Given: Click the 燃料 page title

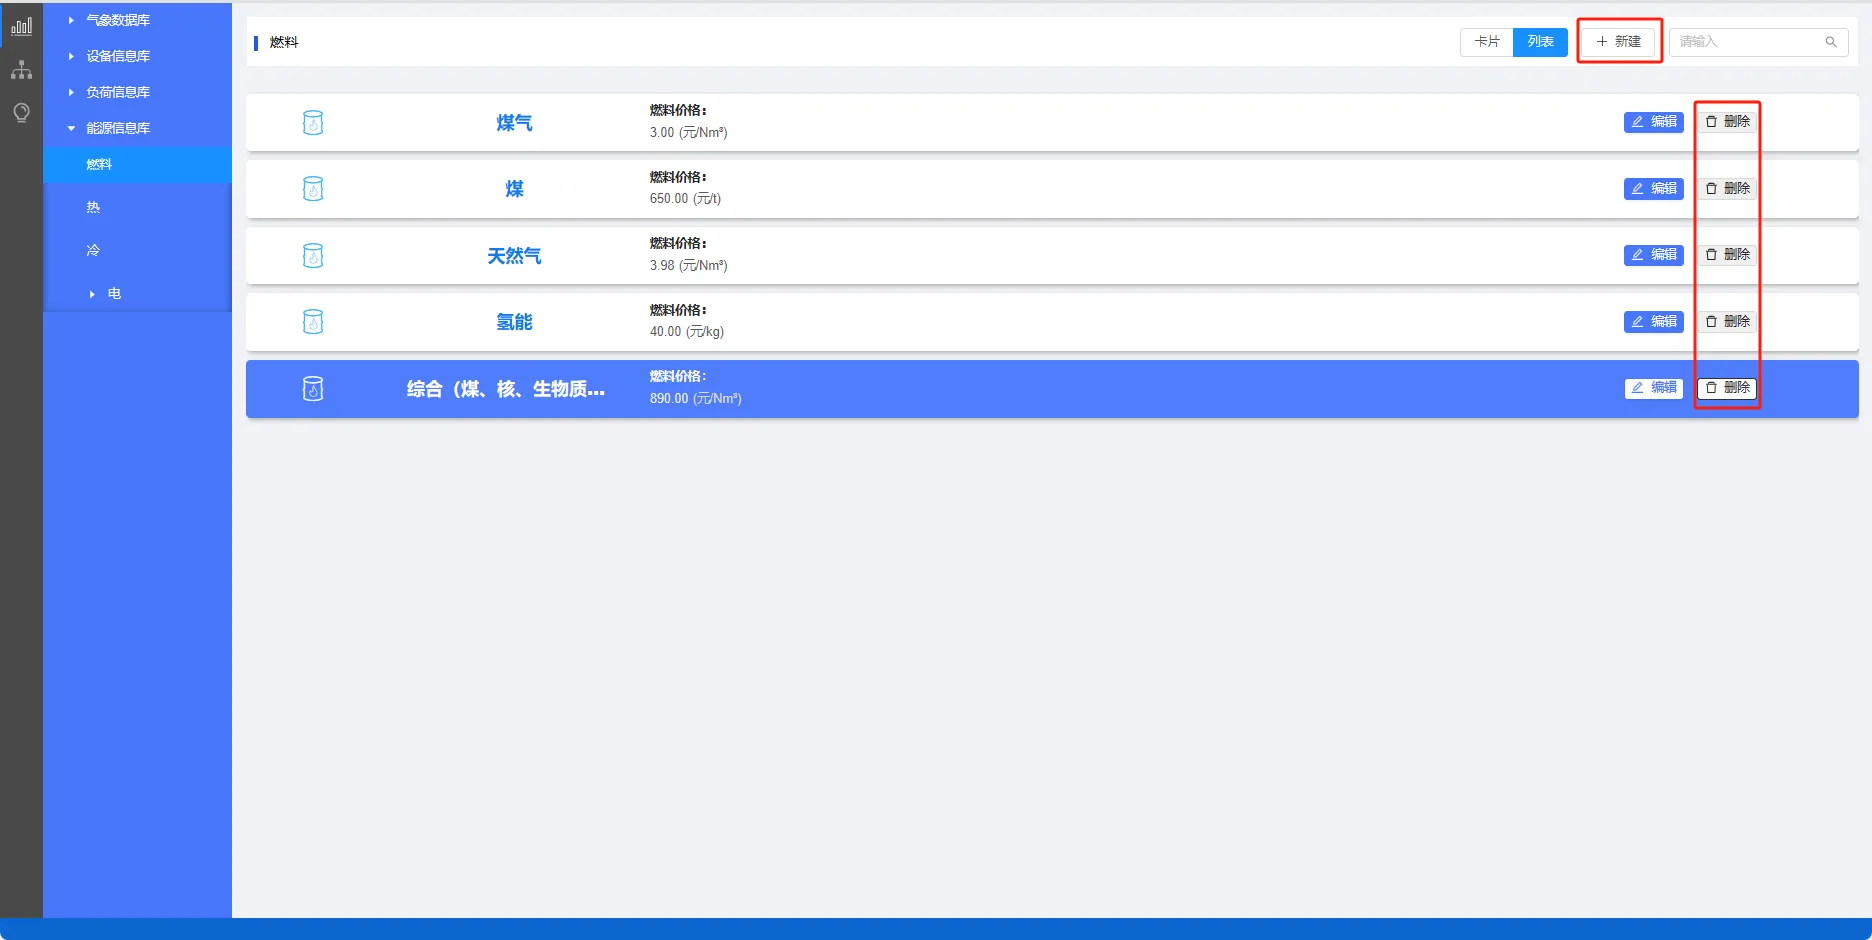Looking at the screenshot, I should [284, 42].
